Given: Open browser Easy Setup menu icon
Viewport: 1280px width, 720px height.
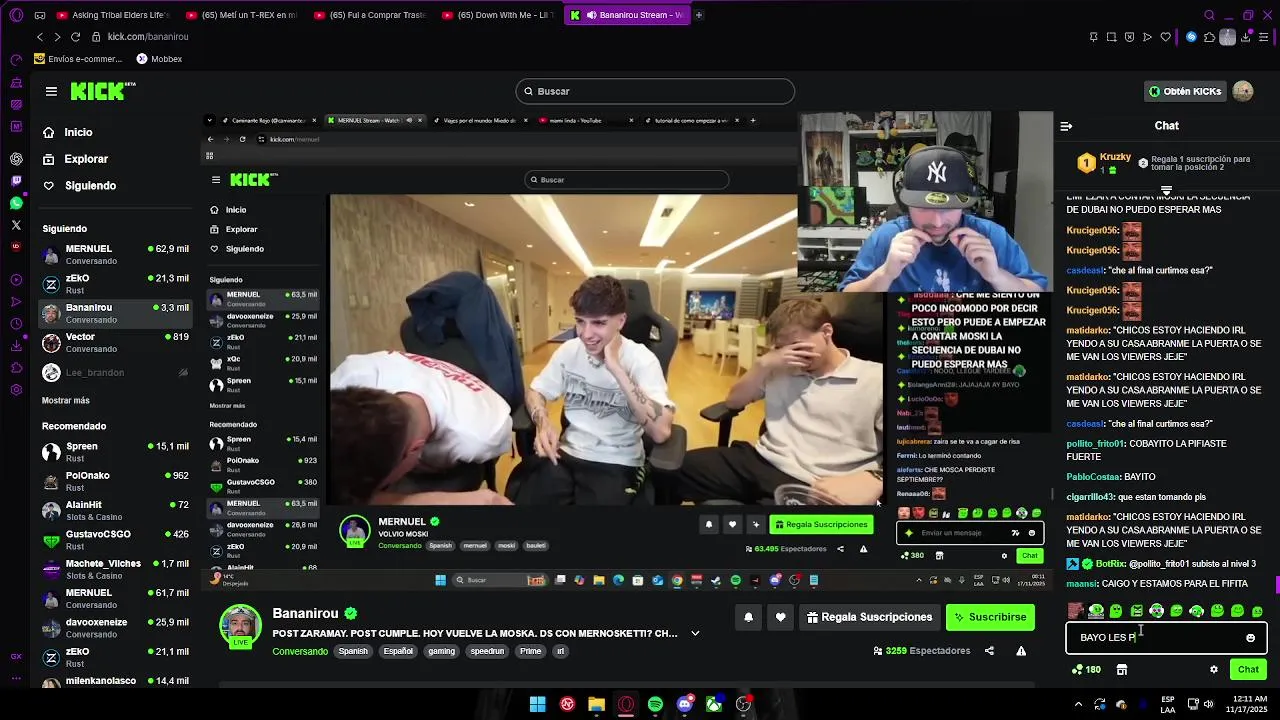Looking at the screenshot, I should [x=1265, y=37].
